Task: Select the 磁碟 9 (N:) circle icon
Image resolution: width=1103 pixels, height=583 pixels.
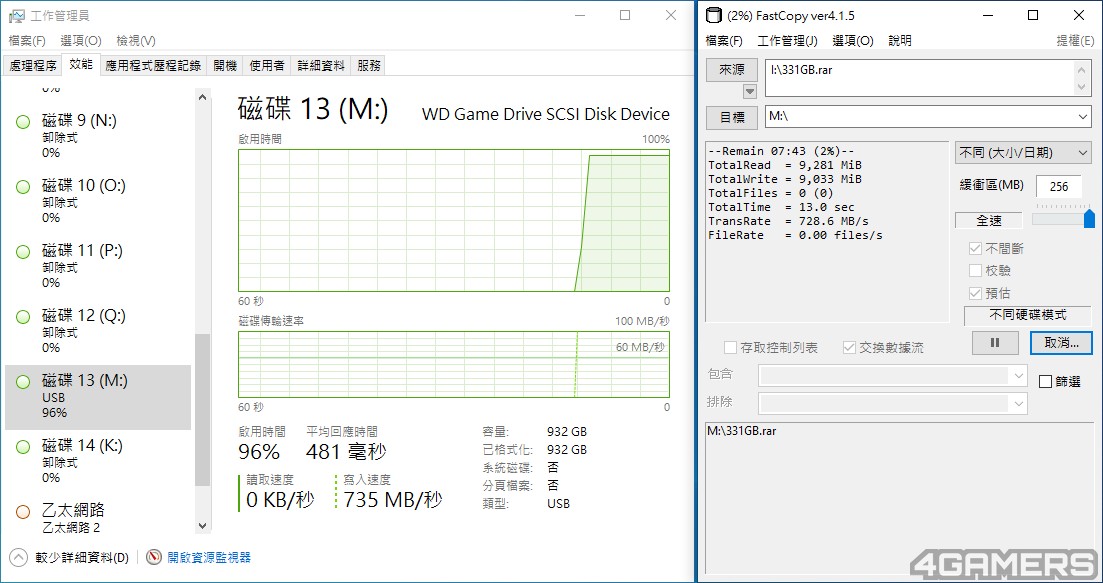Action: coord(23,122)
